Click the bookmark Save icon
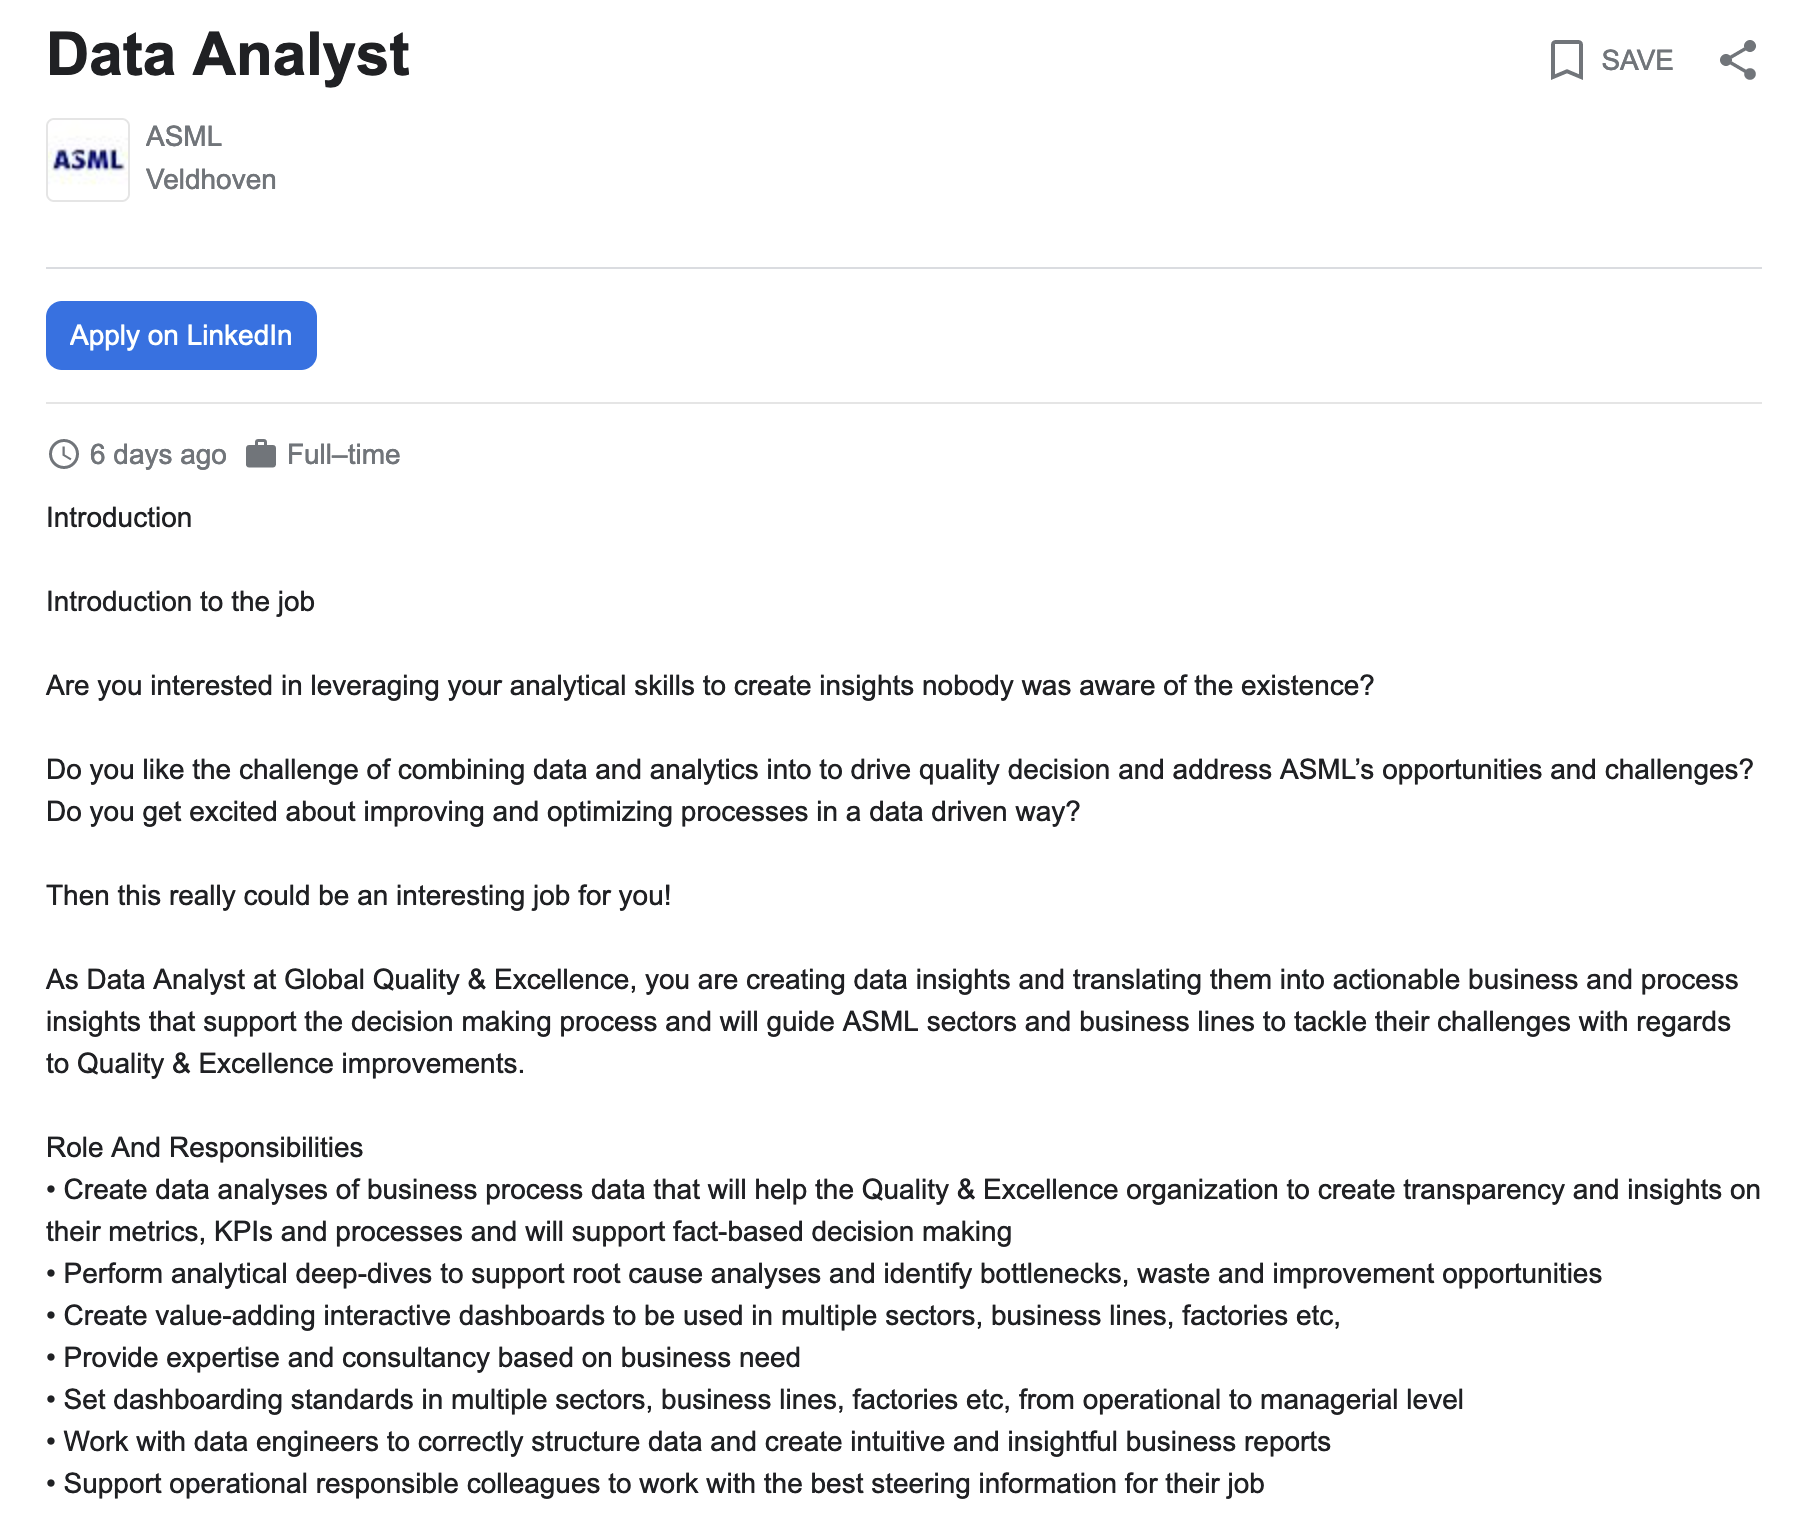 point(1566,60)
